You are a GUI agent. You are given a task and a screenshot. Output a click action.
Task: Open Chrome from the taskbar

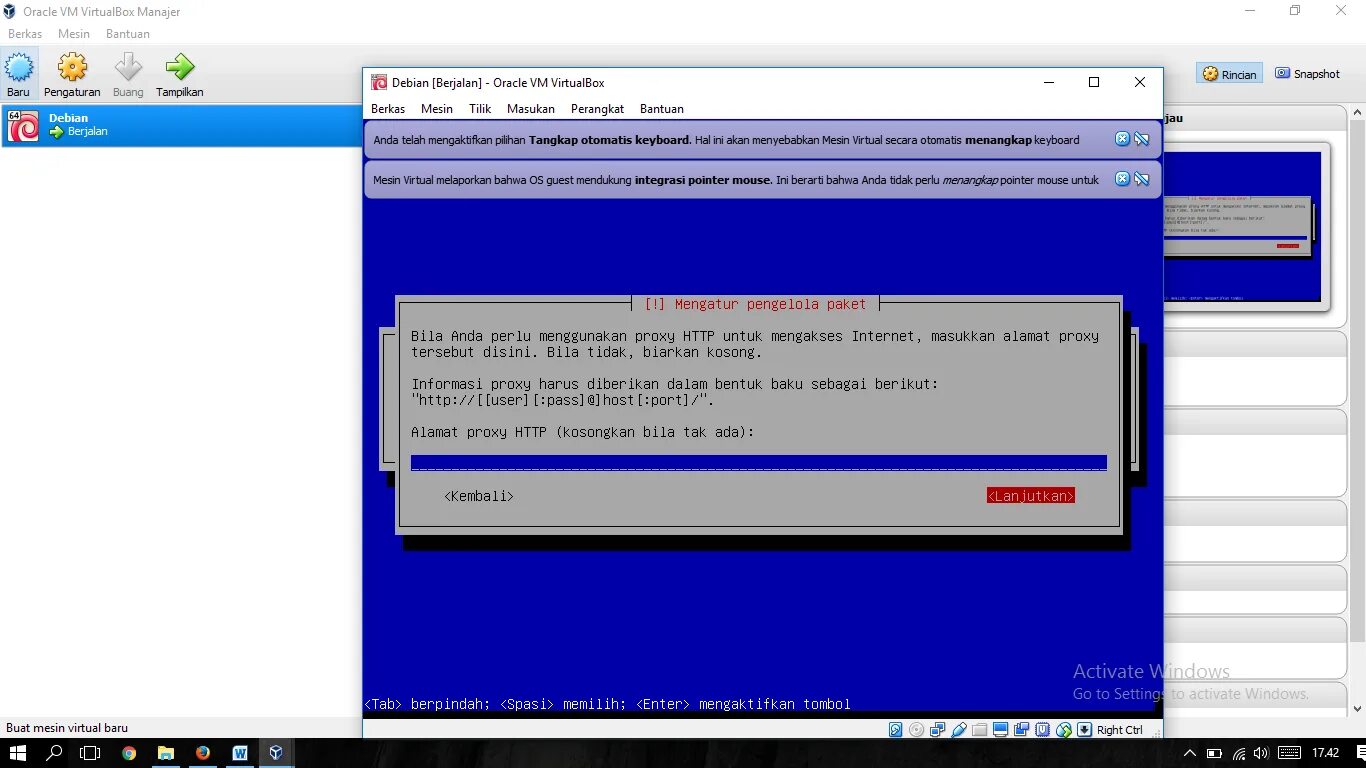click(x=129, y=753)
